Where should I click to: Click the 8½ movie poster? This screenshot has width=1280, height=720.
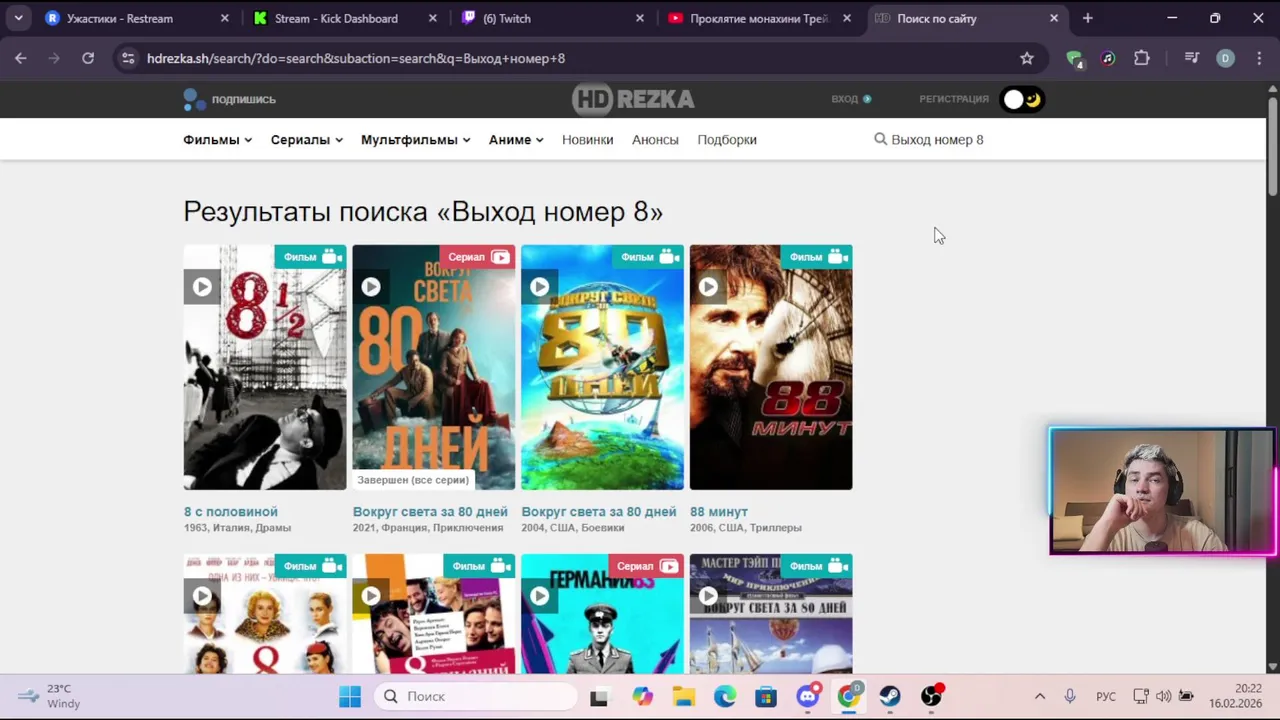point(265,367)
